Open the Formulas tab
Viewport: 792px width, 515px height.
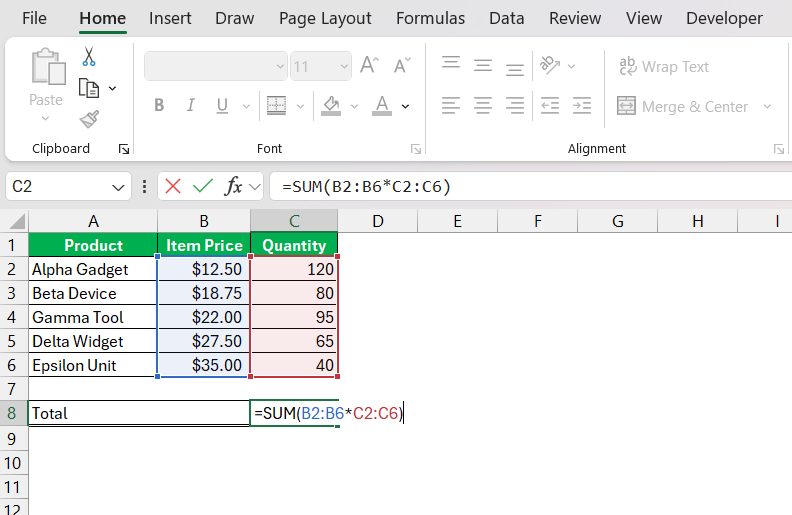pyautogui.click(x=430, y=19)
